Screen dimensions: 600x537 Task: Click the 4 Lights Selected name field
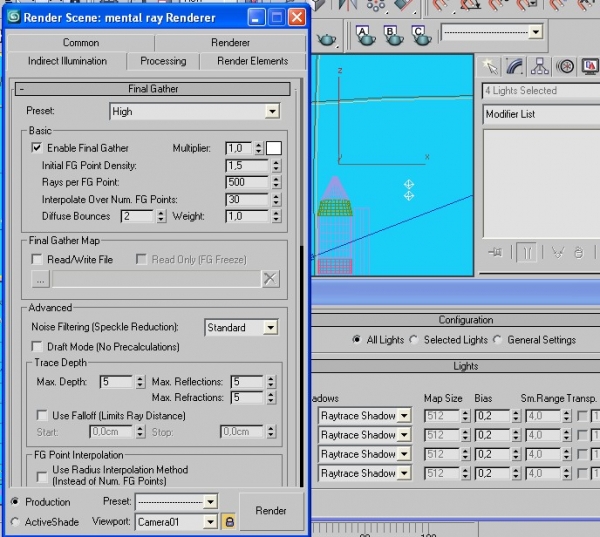[541, 91]
